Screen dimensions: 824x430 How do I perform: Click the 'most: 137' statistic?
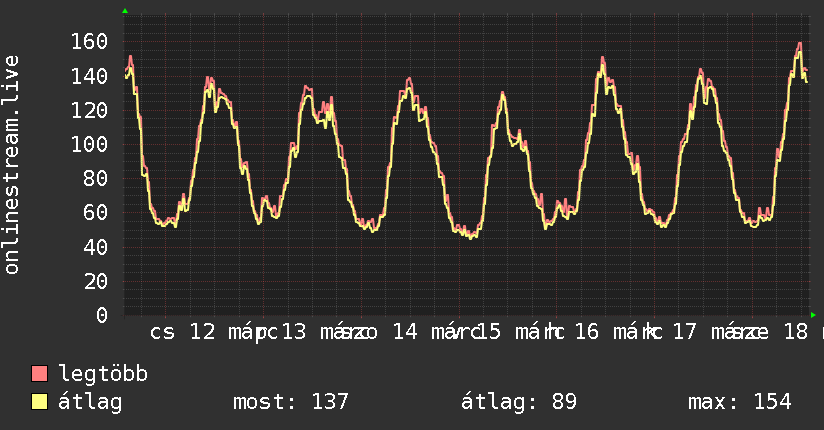pos(291,402)
